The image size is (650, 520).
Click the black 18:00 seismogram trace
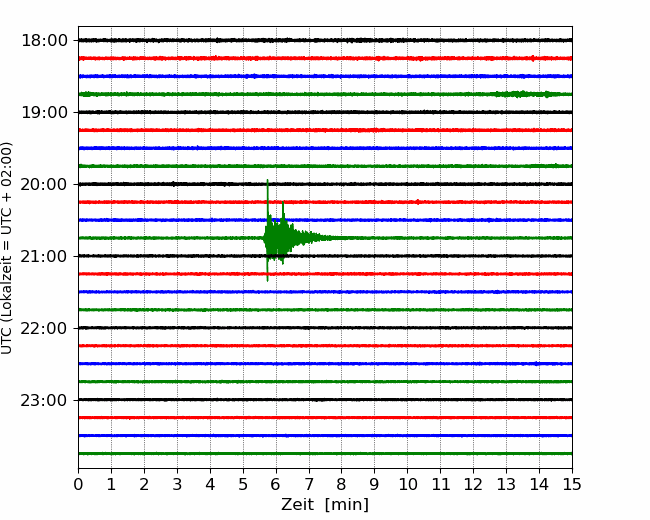click(x=325, y=40)
